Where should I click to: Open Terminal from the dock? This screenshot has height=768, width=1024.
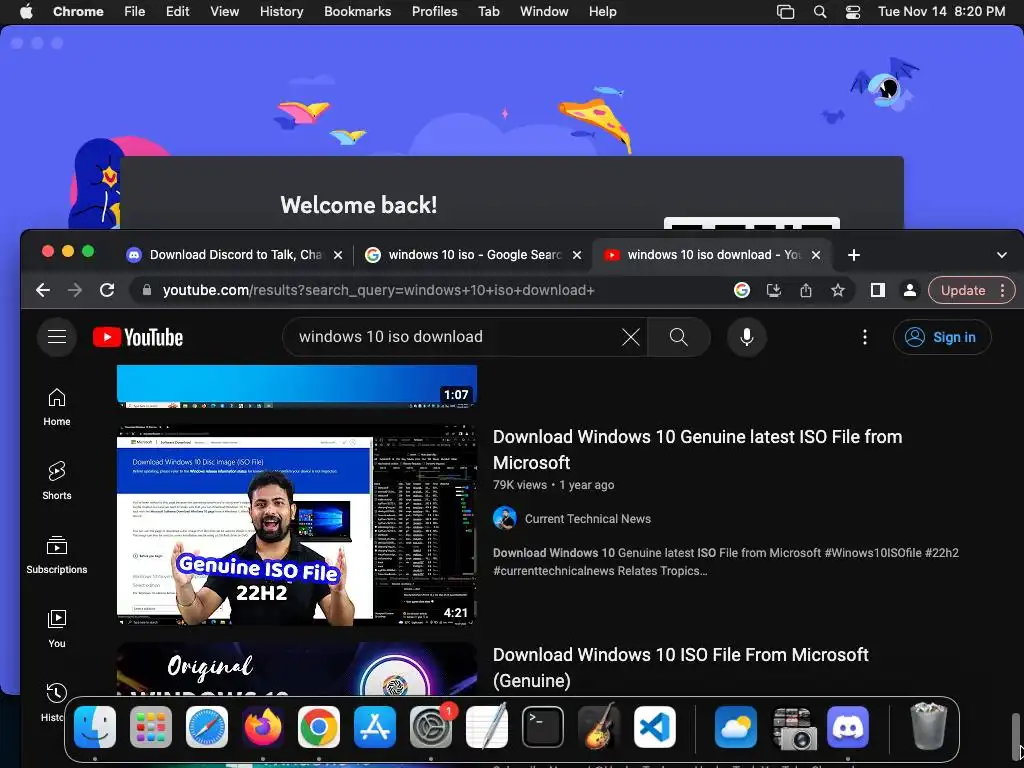(543, 727)
